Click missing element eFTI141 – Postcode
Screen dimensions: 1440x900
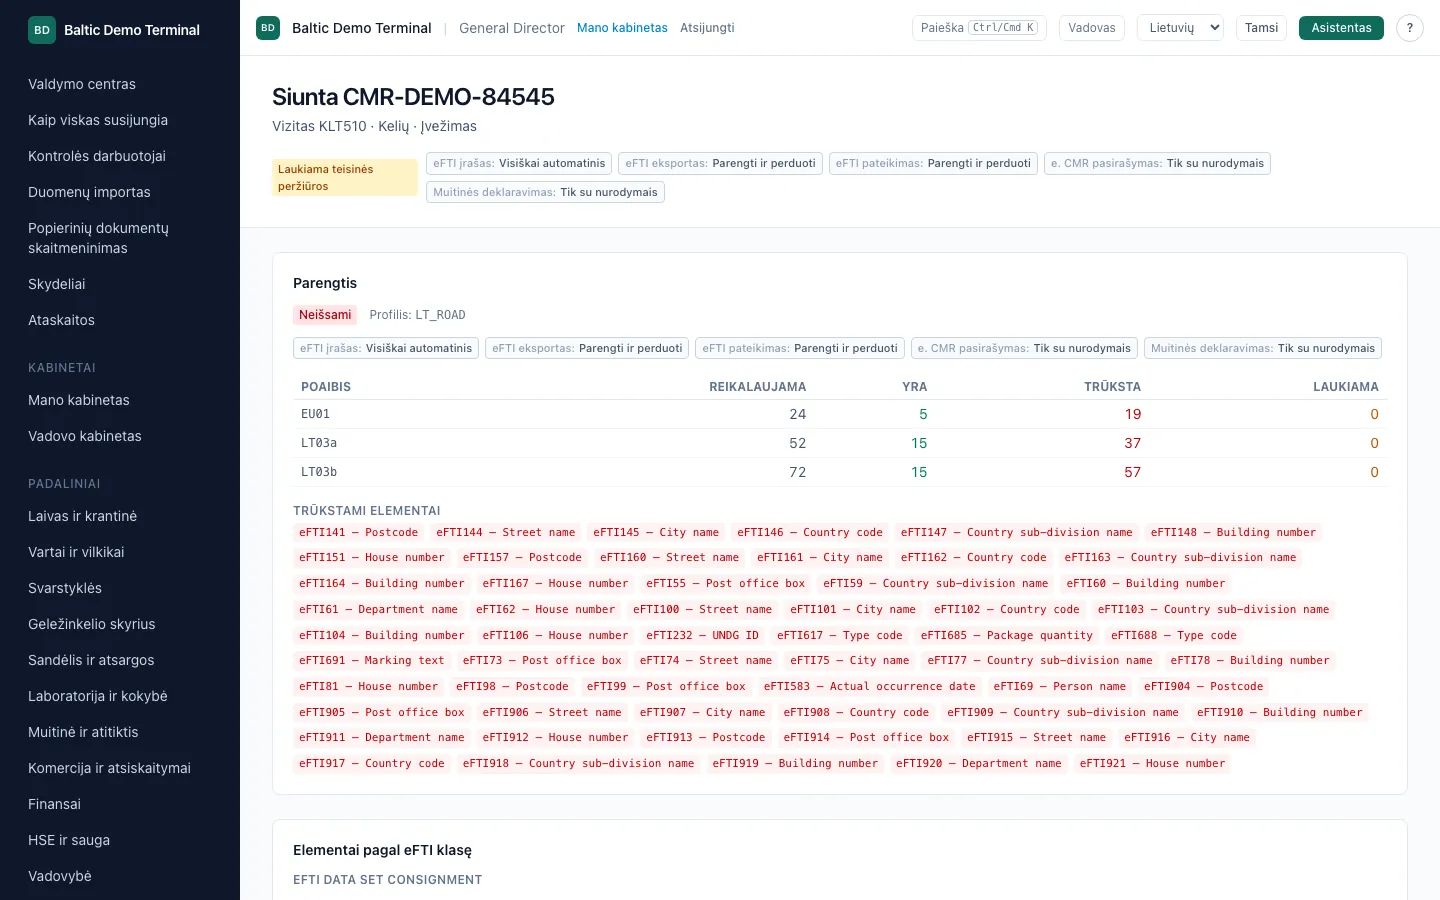pyautogui.click(x=359, y=532)
